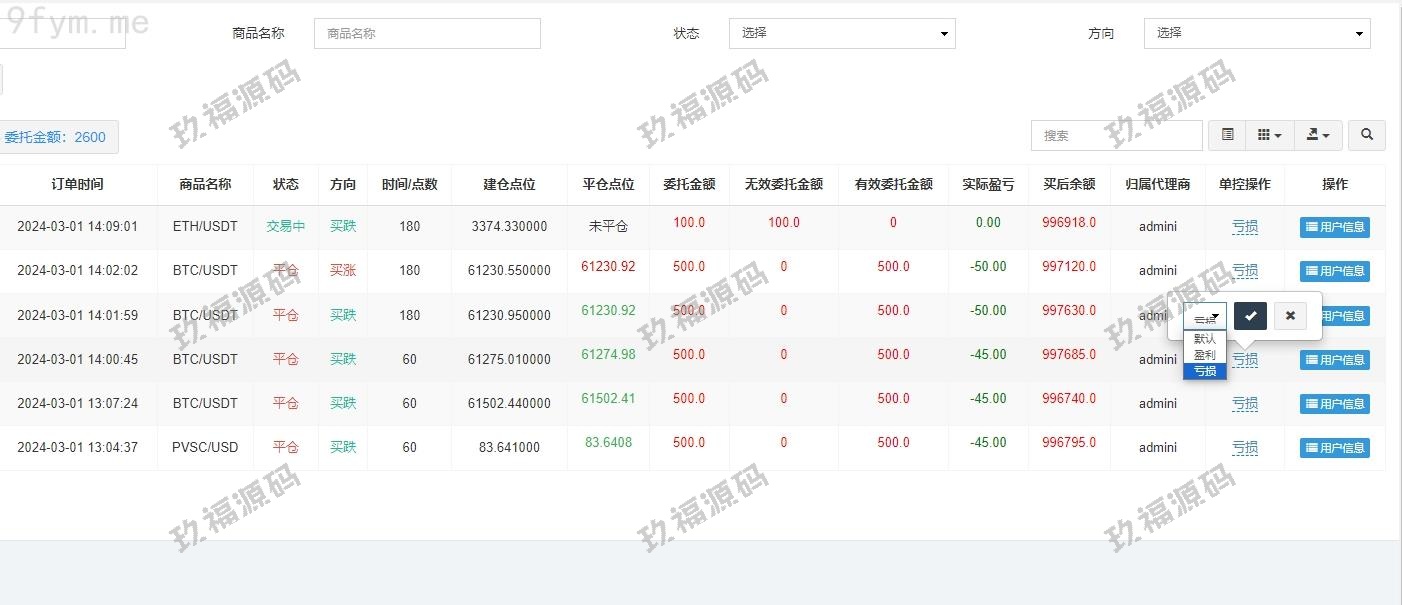Click 亏损 link in the PVSC/USD row
Image resolution: width=1402 pixels, height=605 pixels.
pos(1245,448)
